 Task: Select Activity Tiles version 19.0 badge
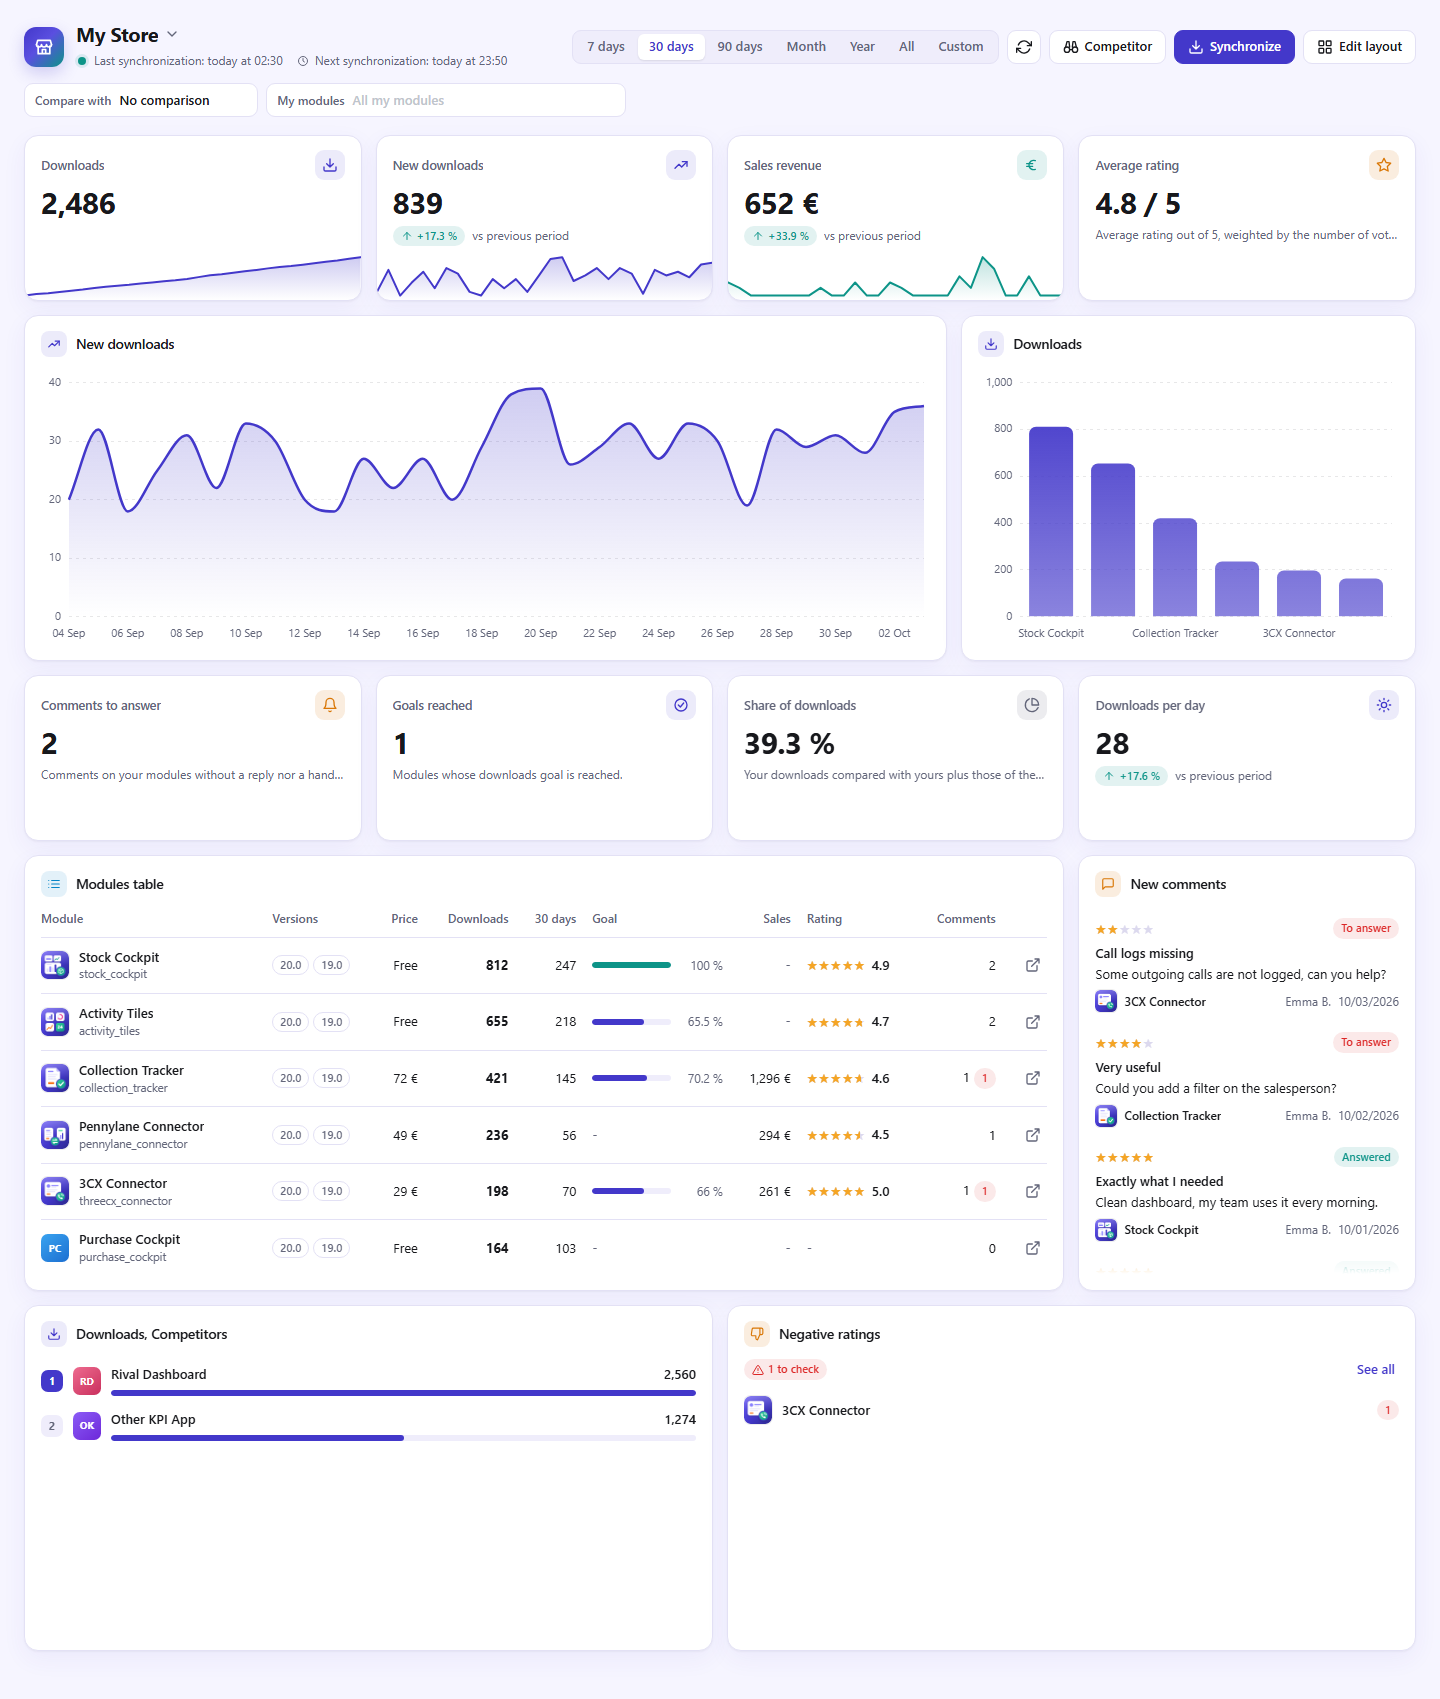[331, 1022]
